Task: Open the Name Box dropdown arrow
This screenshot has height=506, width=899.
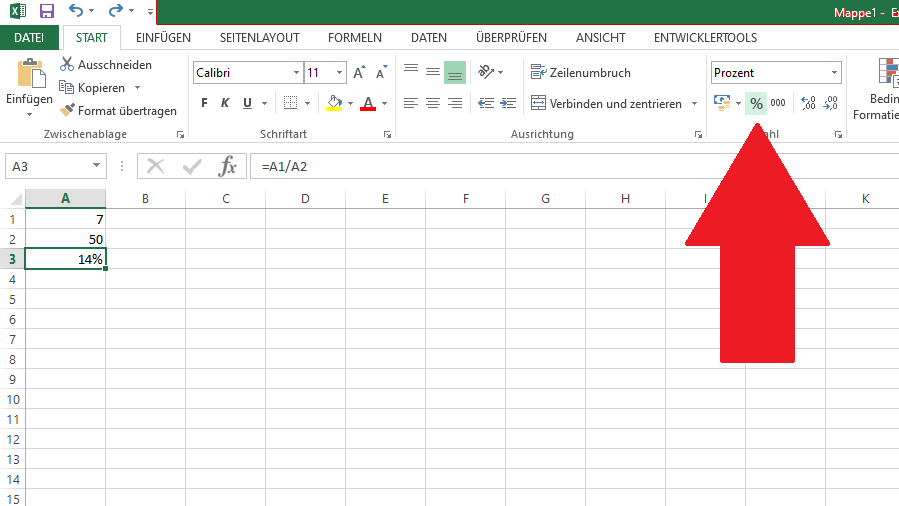Action: (97, 166)
